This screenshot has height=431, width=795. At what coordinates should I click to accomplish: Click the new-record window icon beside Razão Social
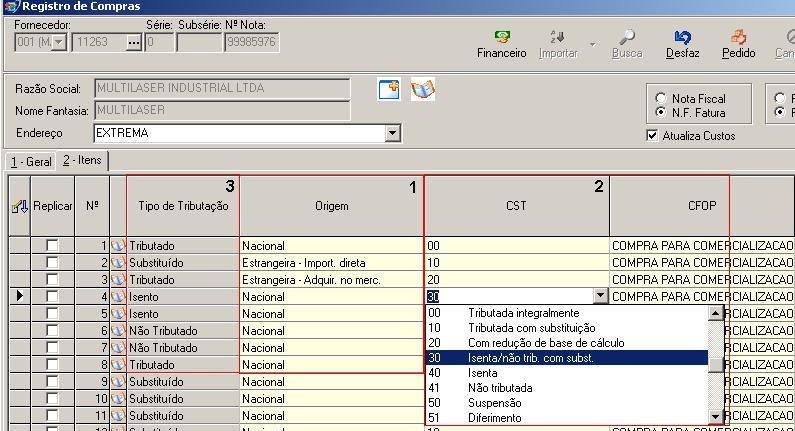coord(389,89)
